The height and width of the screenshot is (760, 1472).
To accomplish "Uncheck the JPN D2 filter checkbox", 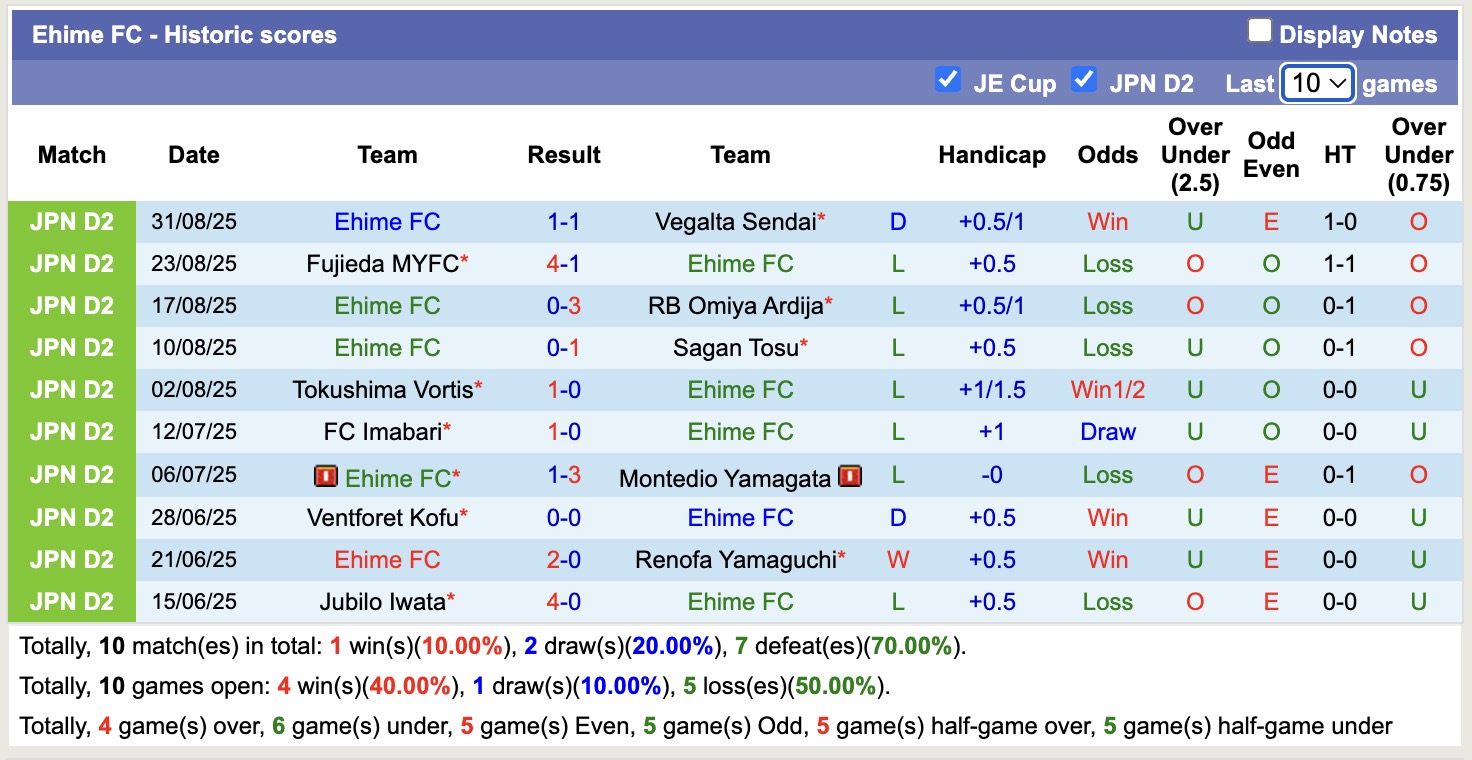I will point(1084,80).
